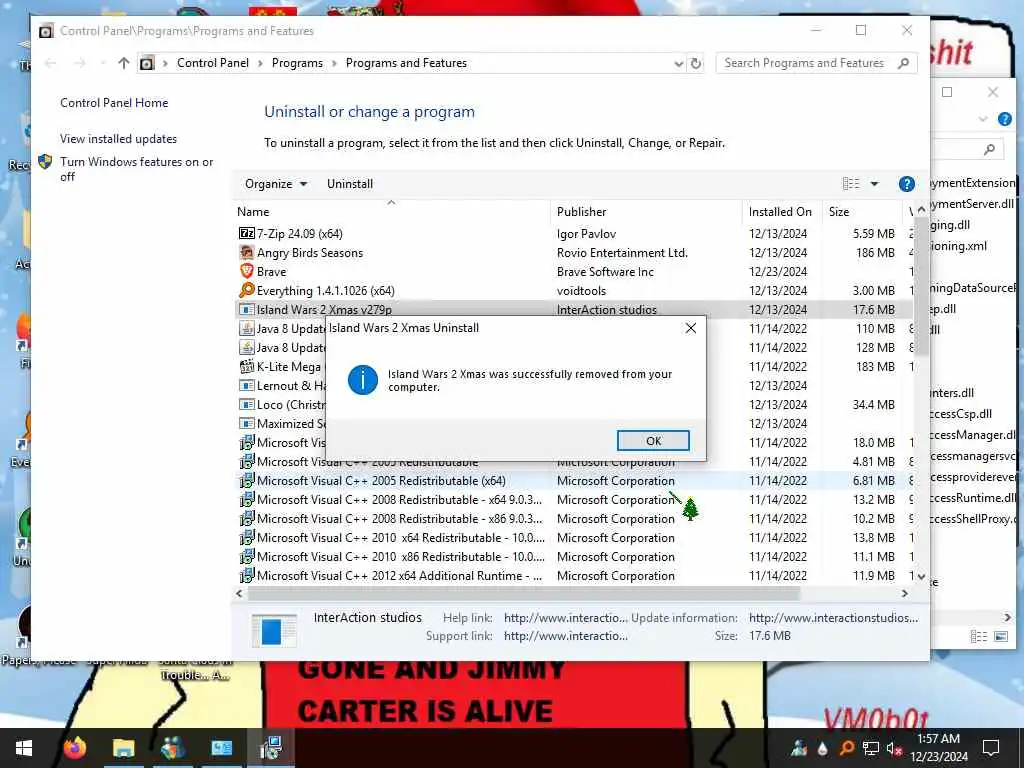Click the Everything search tool icon
Viewport: 1024px width, 768px height.
[x=246, y=290]
